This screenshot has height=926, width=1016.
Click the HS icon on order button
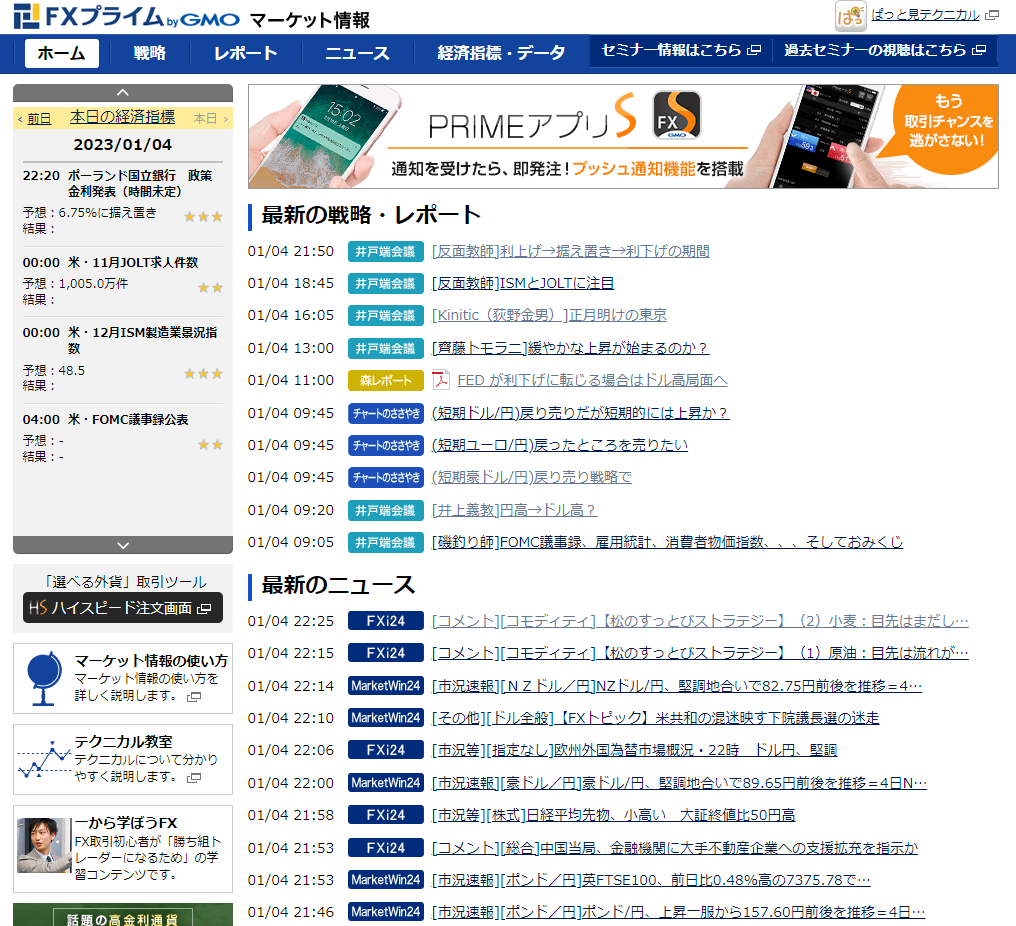(38, 608)
